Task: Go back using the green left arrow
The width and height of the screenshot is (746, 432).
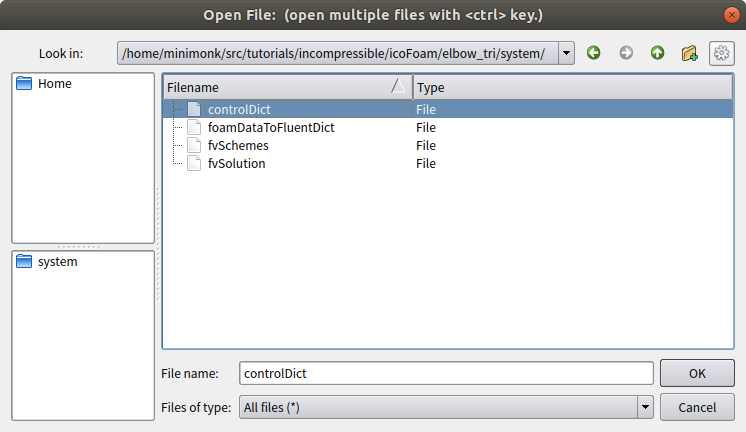Action: click(x=593, y=53)
